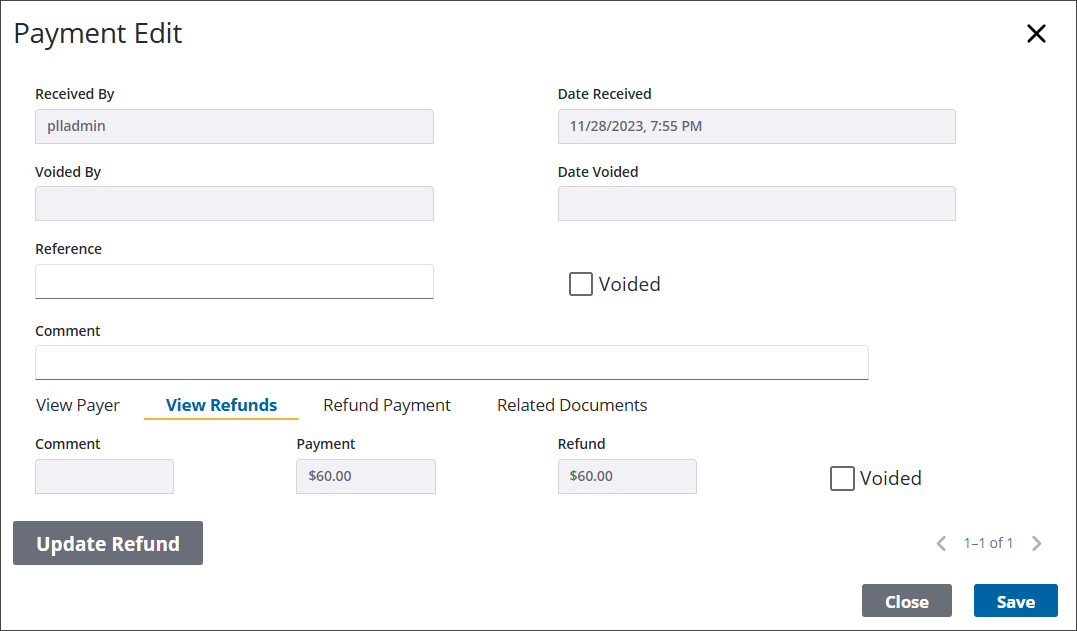This screenshot has height=631, width=1077.
Task: Click the refund Comment field
Action: [104, 477]
